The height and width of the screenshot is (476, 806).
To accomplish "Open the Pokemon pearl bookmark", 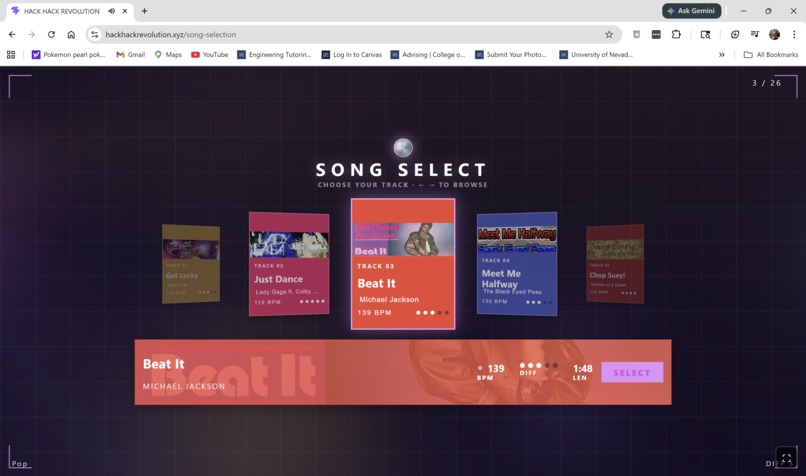I will pos(68,54).
